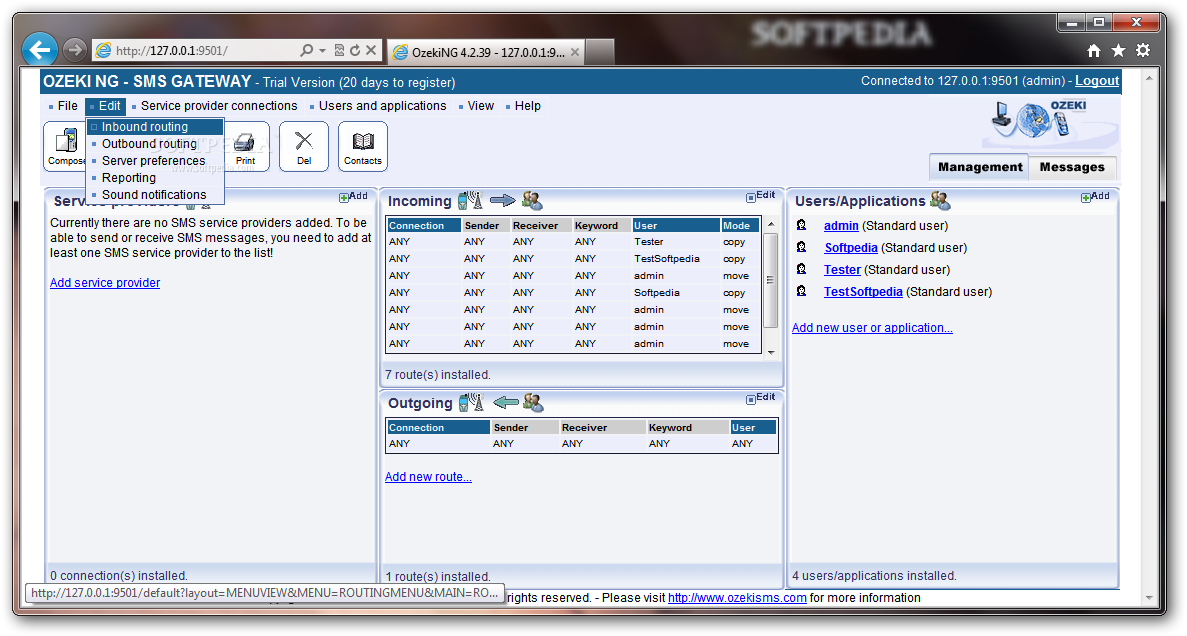
Task: Select Inbound routing menu entry
Action: click(x=155, y=126)
